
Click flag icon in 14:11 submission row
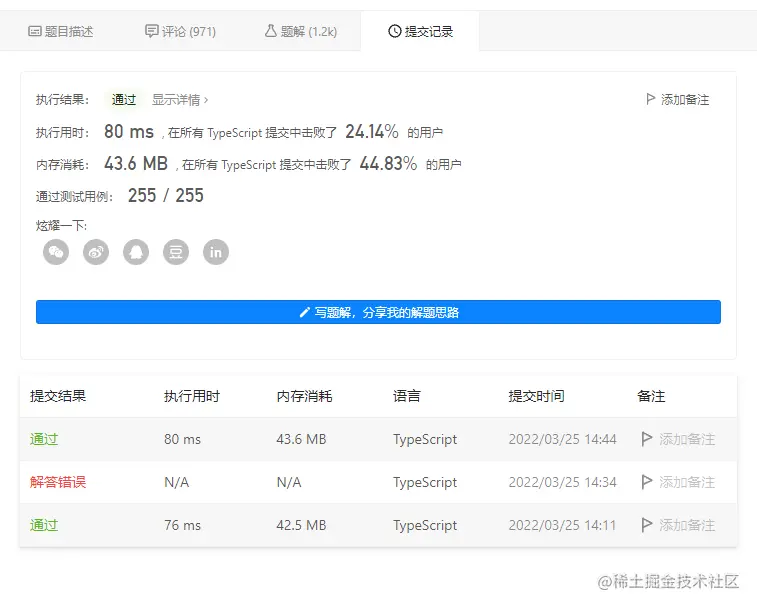click(x=646, y=525)
